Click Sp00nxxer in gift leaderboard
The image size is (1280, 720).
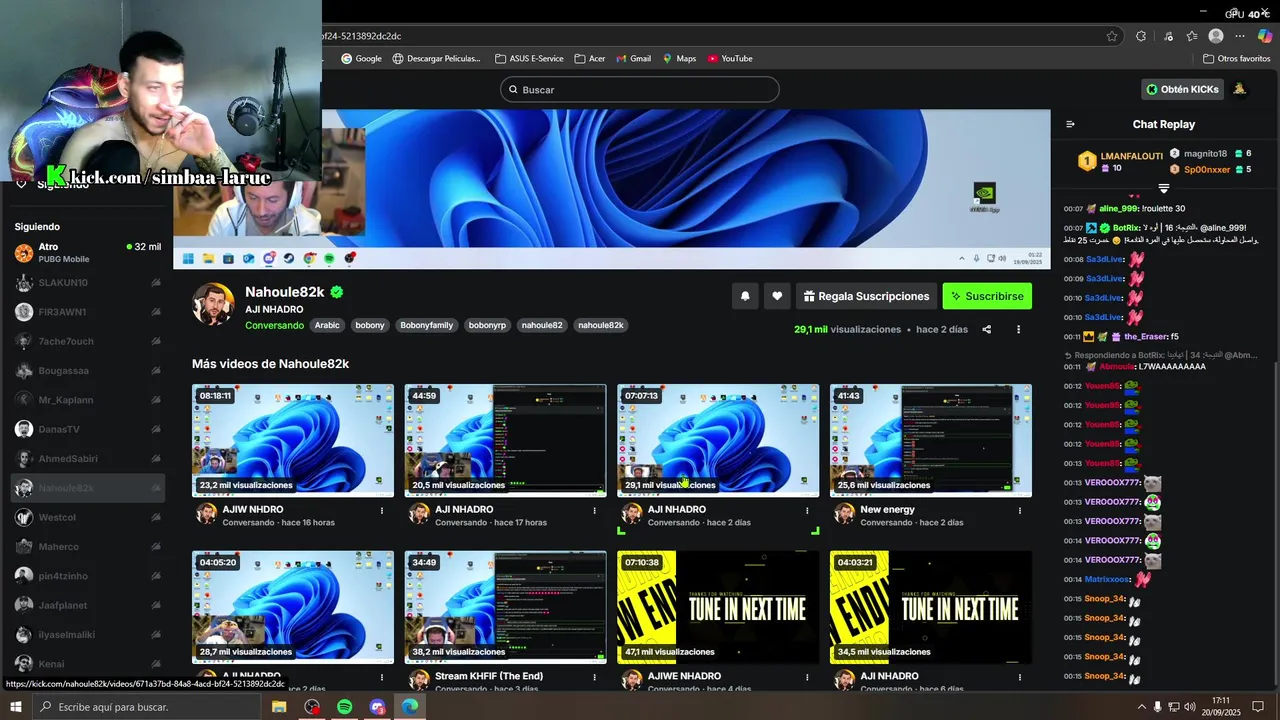1207,169
